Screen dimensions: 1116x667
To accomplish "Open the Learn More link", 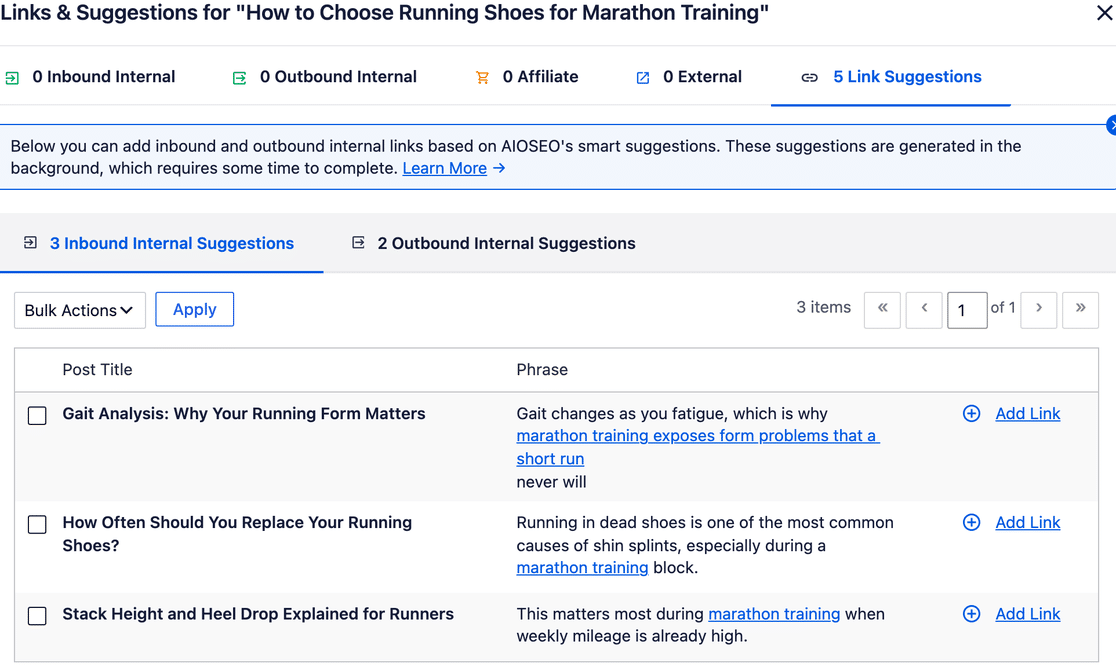I will 445,168.
